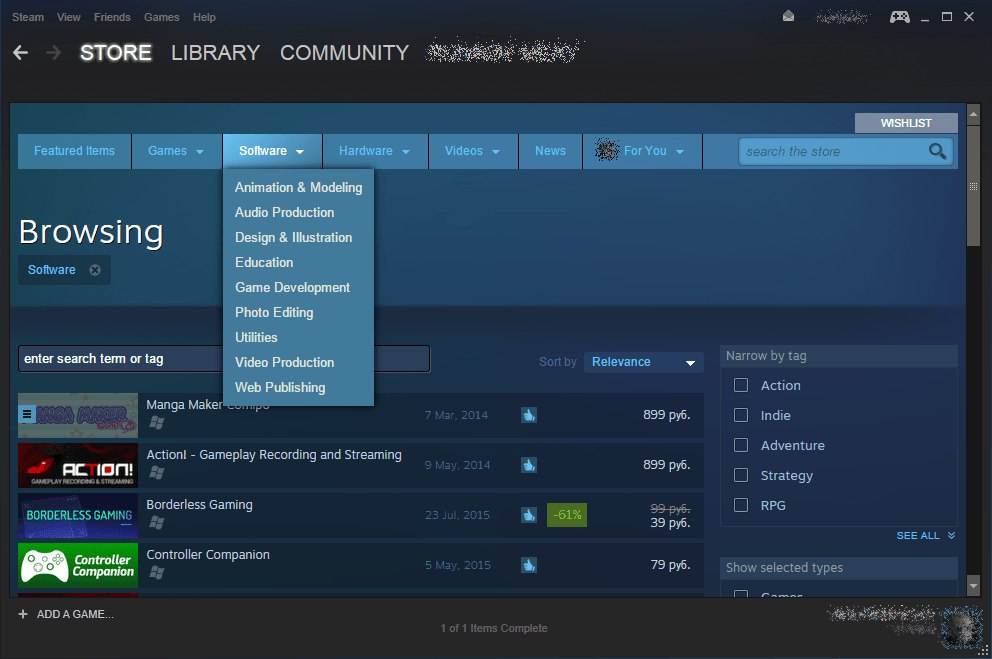Choose Web Publishing category
The width and height of the screenshot is (992, 659).
click(299, 387)
